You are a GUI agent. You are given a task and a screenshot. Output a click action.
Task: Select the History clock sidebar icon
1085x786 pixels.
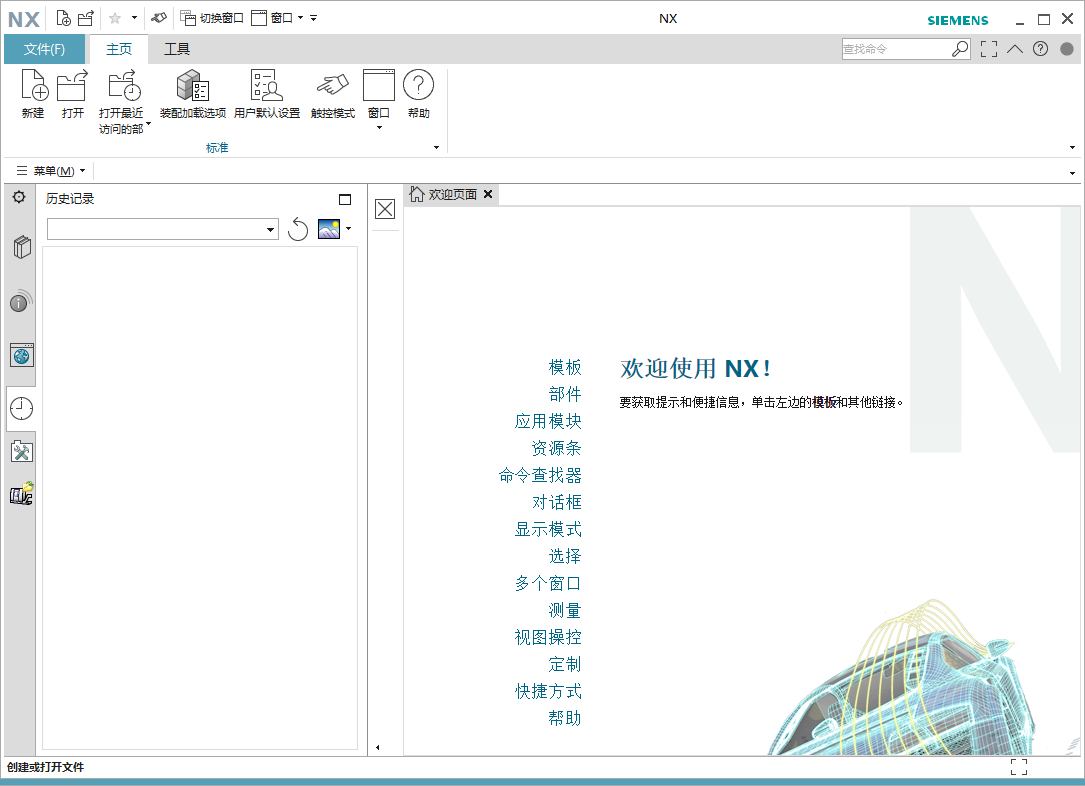[x=21, y=408]
